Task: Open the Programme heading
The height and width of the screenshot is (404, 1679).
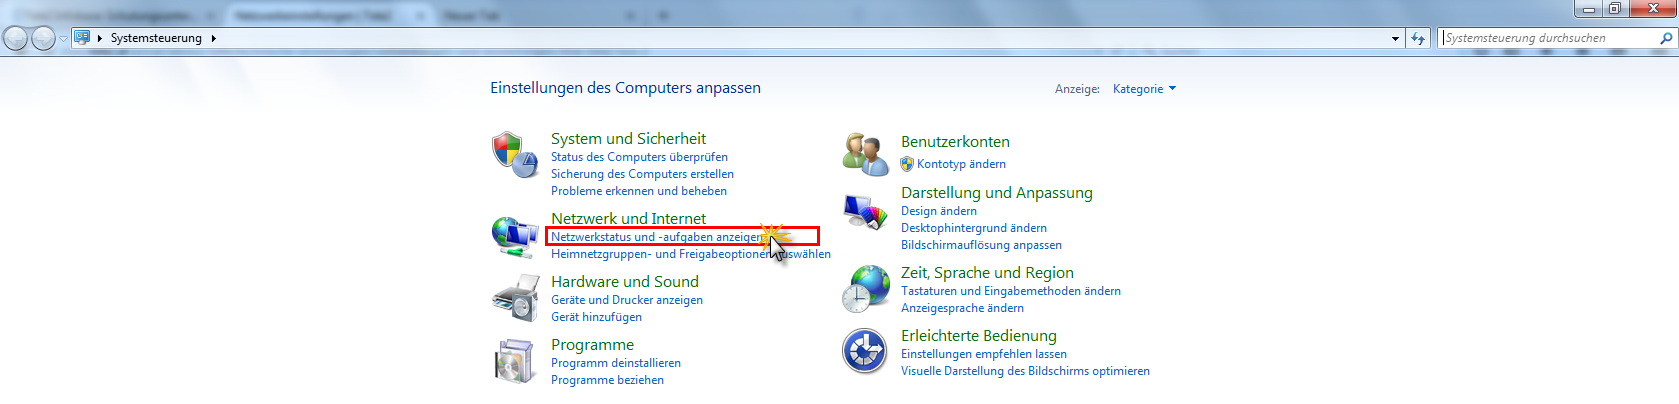Action: (x=592, y=345)
